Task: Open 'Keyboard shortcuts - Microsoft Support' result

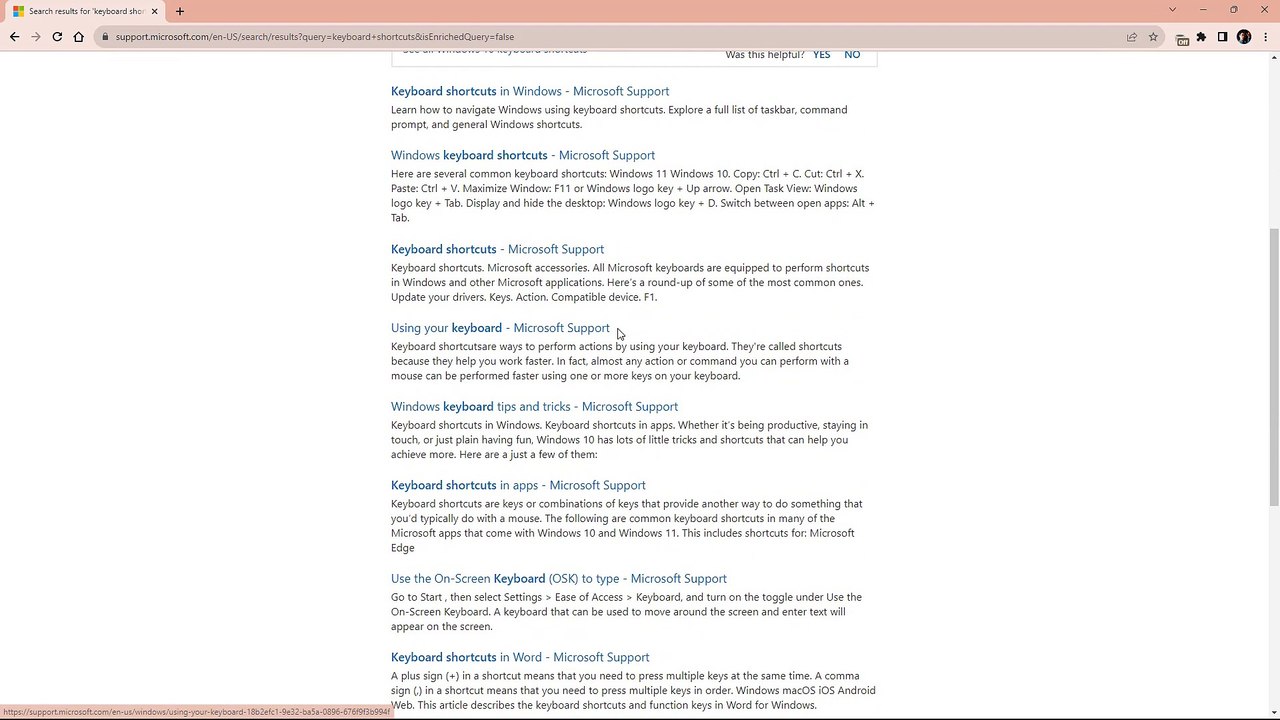Action: 497,249
